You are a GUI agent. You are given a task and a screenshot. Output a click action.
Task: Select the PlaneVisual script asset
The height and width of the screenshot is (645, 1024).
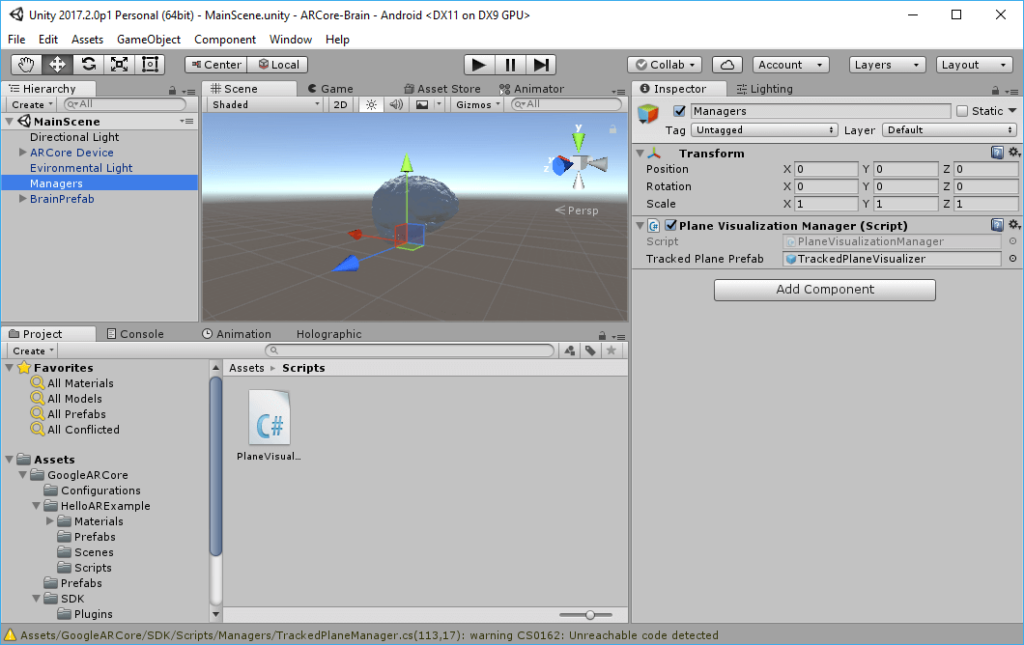[x=269, y=426]
